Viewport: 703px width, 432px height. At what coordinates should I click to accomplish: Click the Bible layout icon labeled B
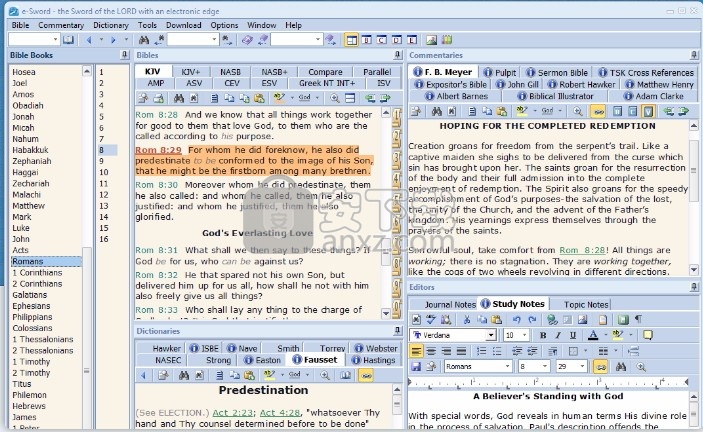click(x=367, y=40)
